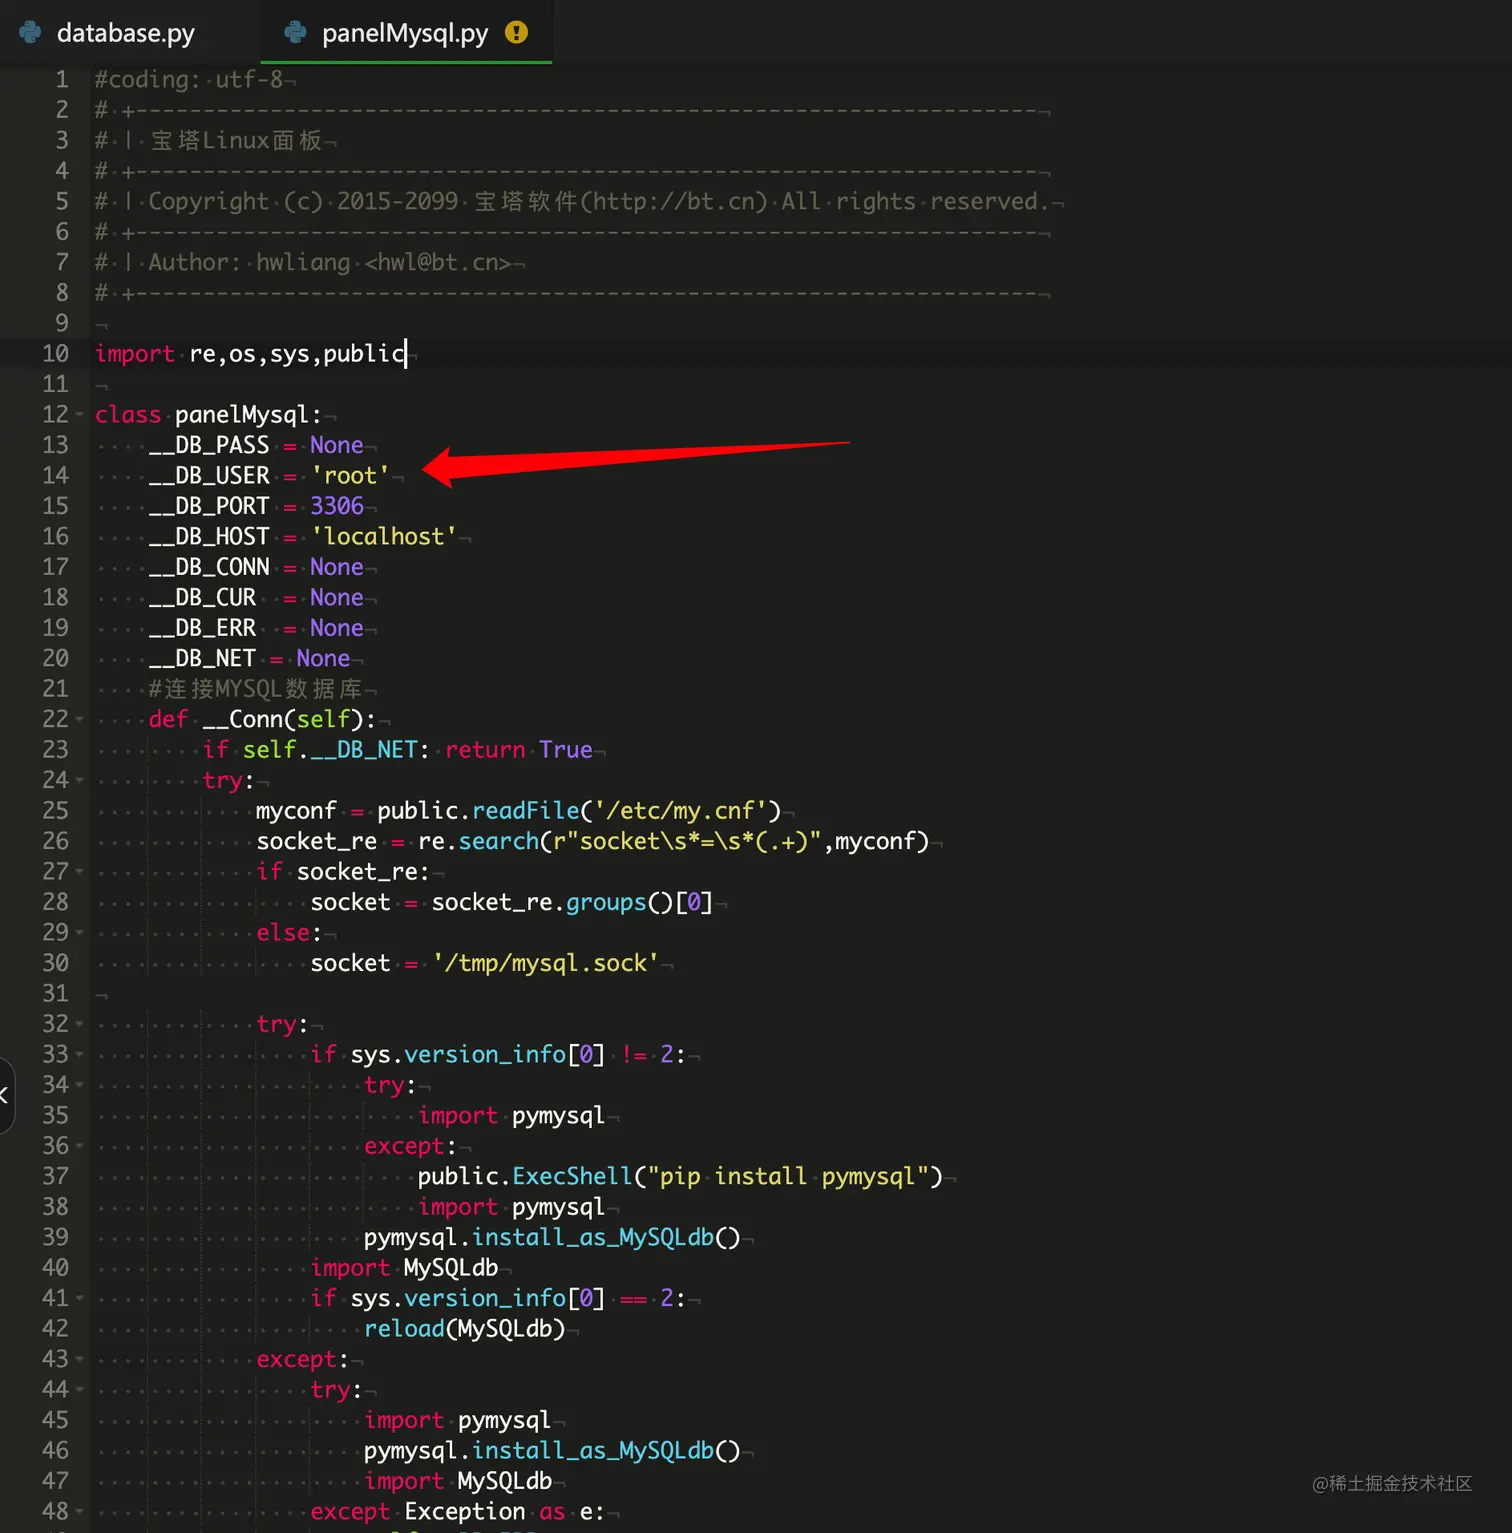This screenshot has height=1533, width=1512.
Task: Click the __DB_CONN variable name
Action: click(209, 567)
